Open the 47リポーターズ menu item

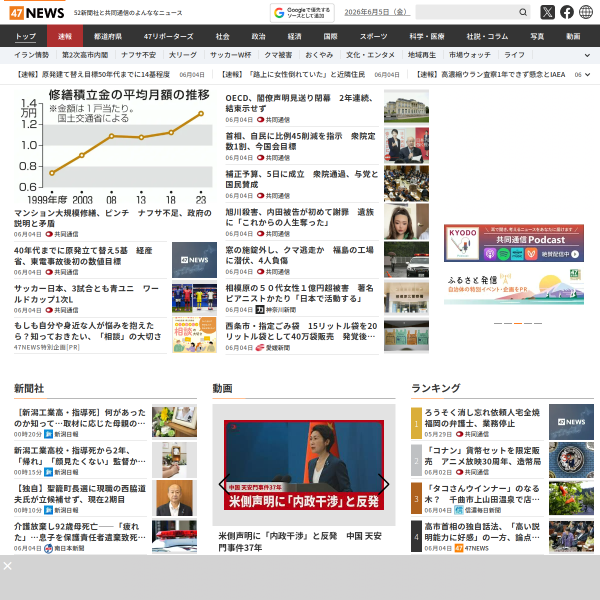point(168,36)
